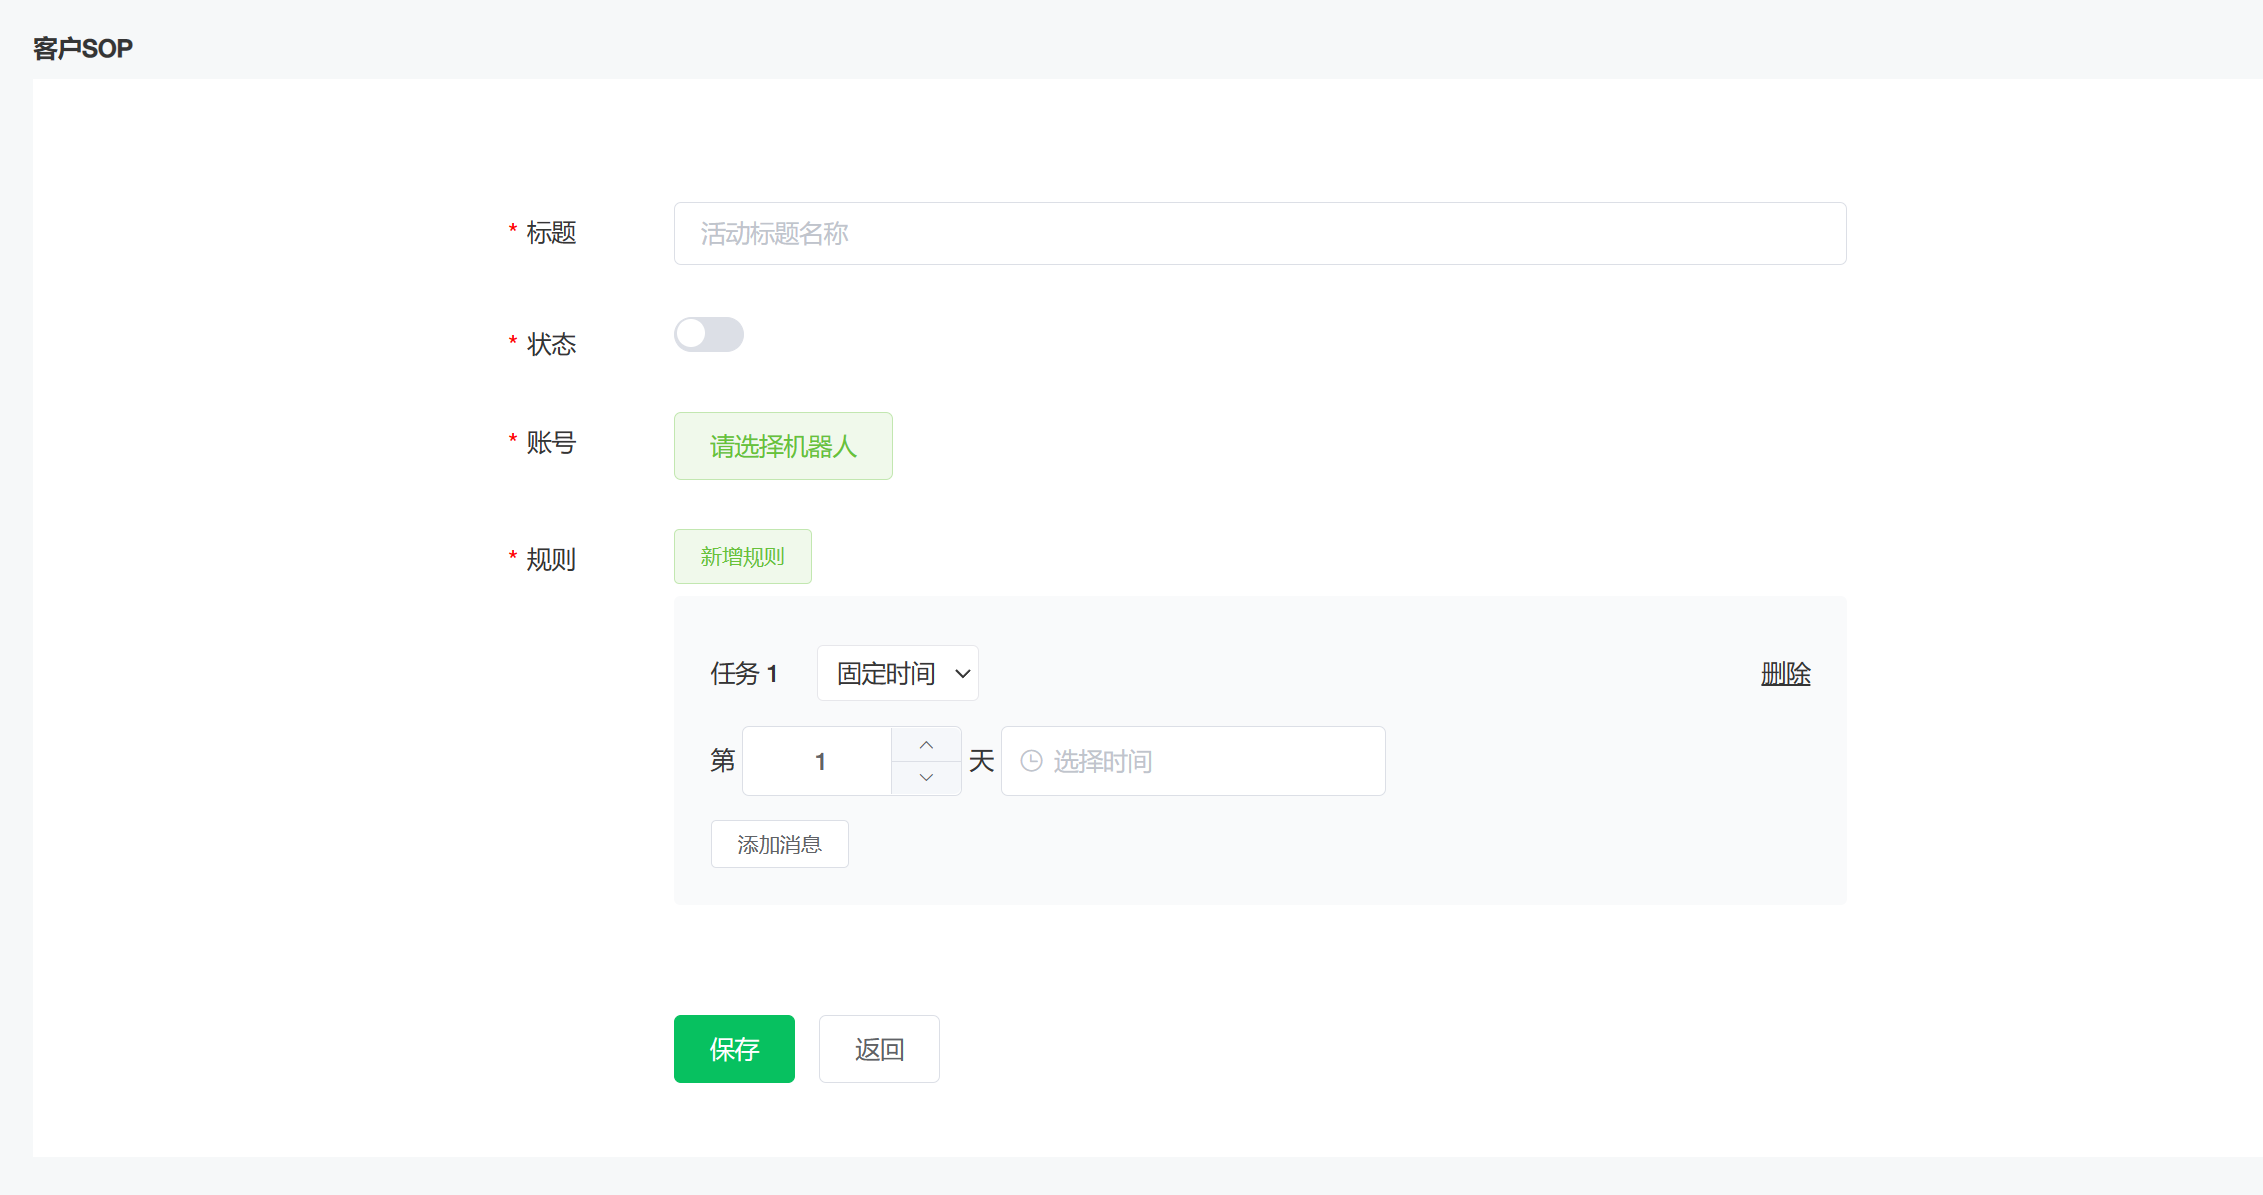Screen dimensions: 2263x1195
Task: Click the 客户SOP page header
Action: pos(81,47)
